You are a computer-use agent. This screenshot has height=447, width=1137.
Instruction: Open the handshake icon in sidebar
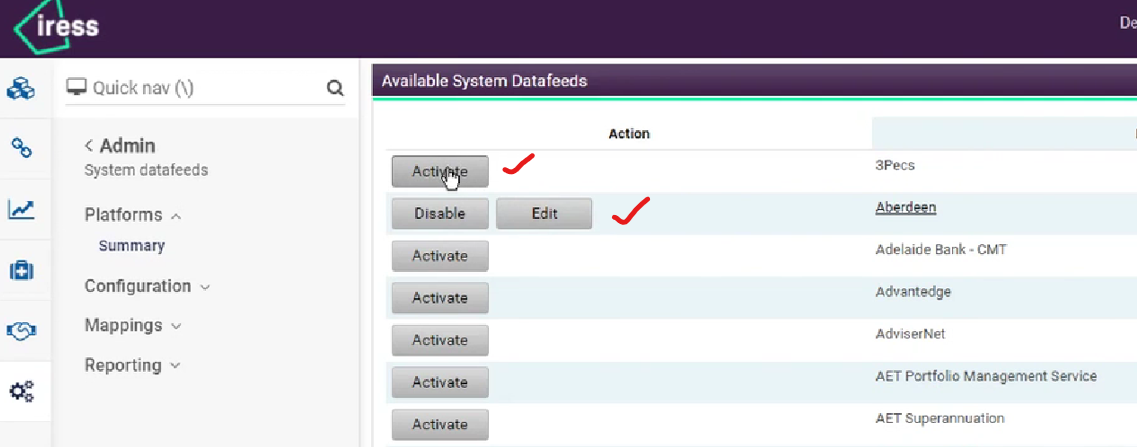(21, 331)
